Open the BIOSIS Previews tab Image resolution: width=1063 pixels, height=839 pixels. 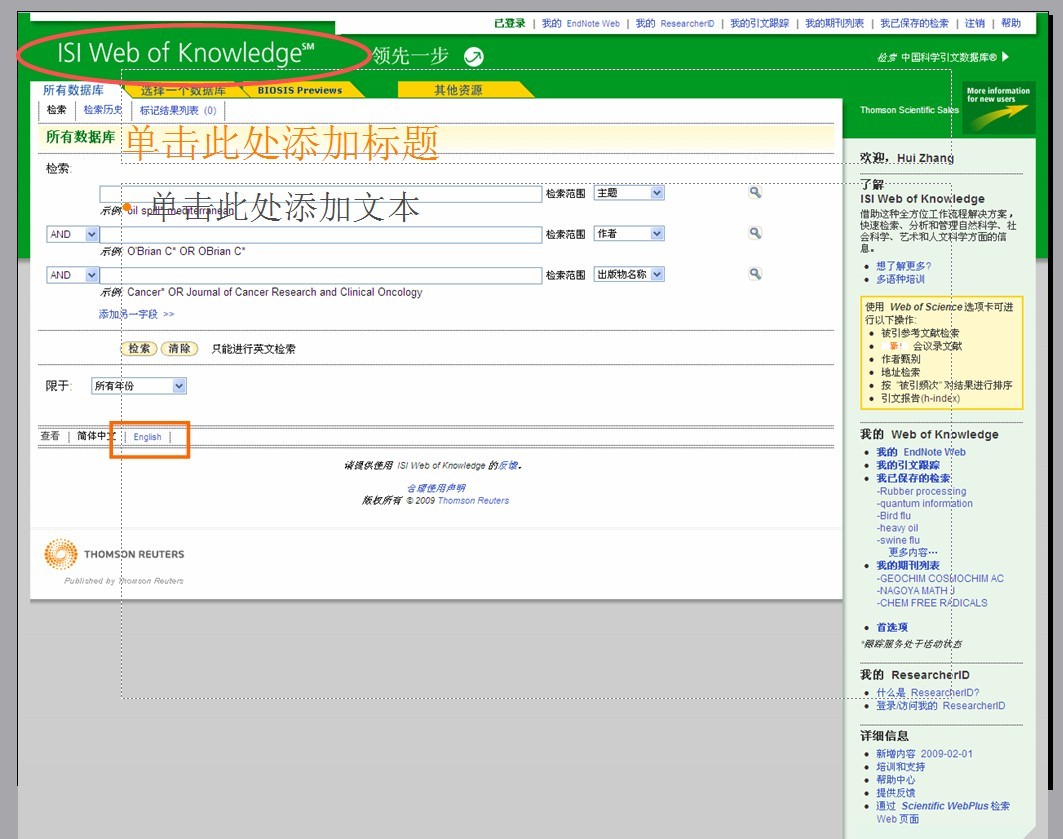click(300, 90)
